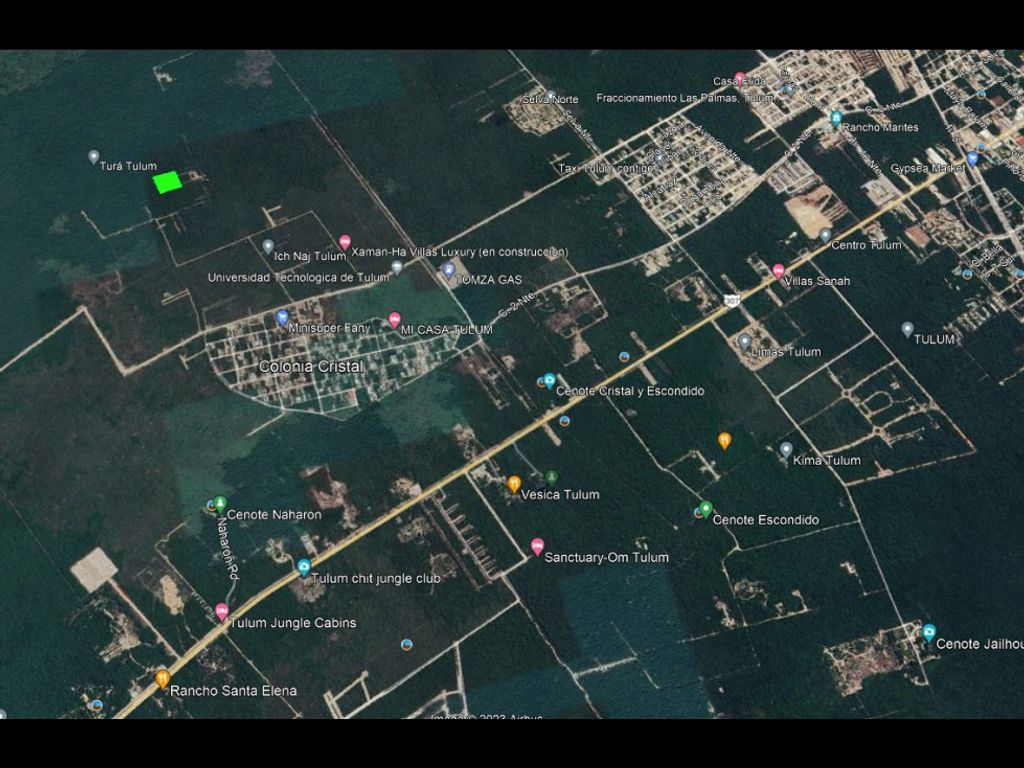Open the Kima Tulum location pin
This screenshot has width=1024, height=768.
coord(786,450)
